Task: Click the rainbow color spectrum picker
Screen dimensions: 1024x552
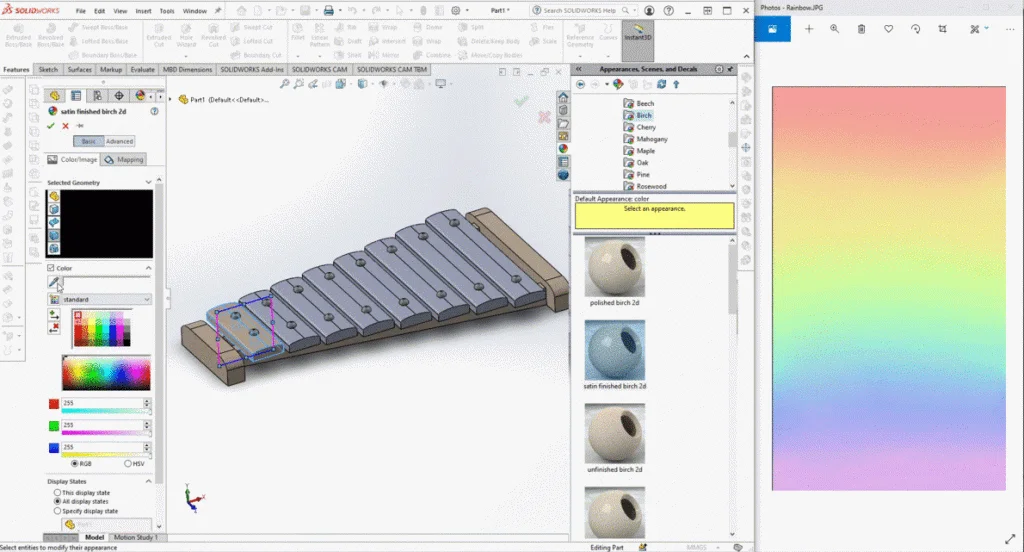Action: click(x=105, y=373)
